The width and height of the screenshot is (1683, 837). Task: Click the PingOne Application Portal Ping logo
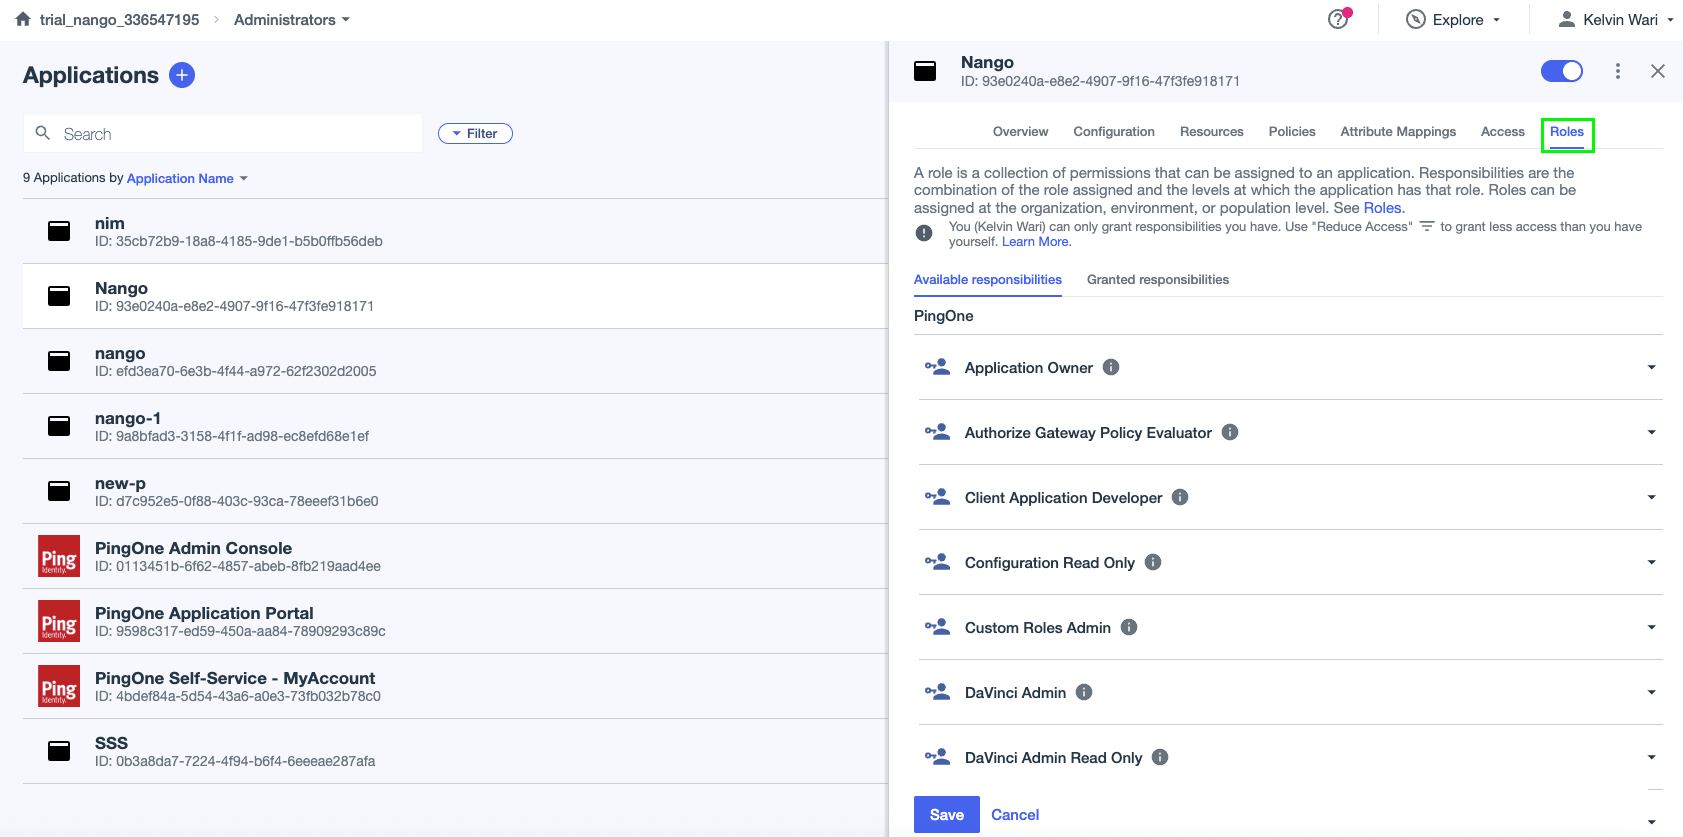[x=59, y=621]
